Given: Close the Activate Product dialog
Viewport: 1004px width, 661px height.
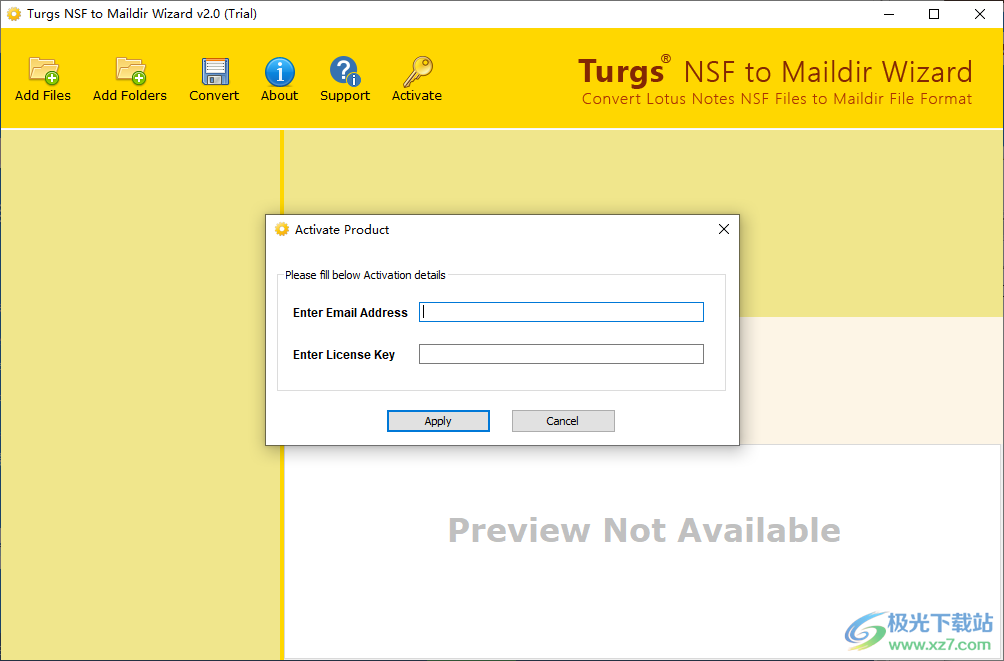Looking at the screenshot, I should (x=724, y=229).
